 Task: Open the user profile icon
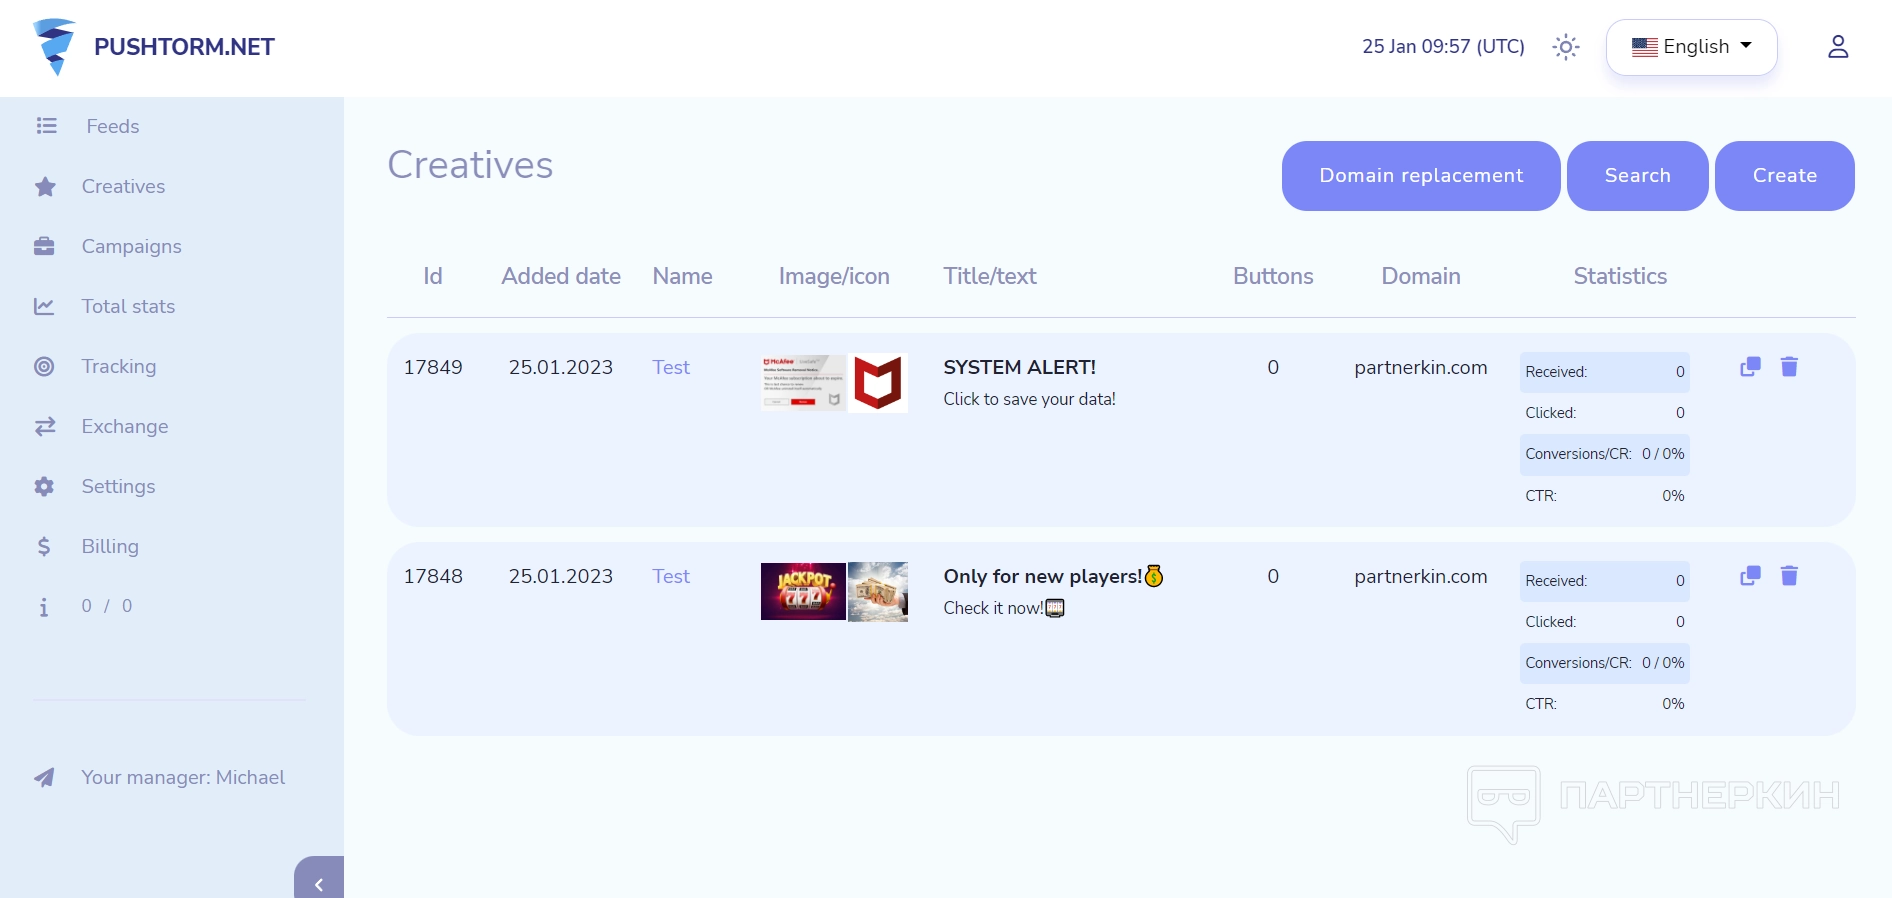point(1838,47)
